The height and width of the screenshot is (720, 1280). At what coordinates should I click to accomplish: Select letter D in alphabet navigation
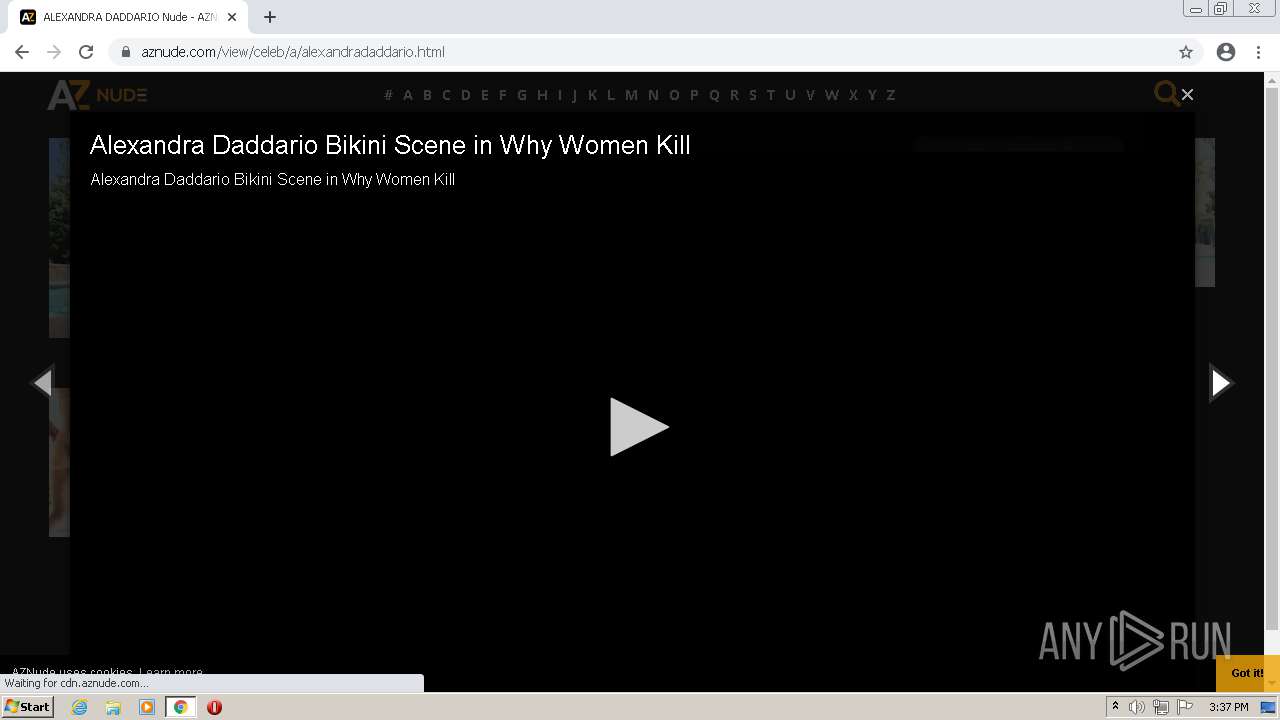tap(466, 95)
